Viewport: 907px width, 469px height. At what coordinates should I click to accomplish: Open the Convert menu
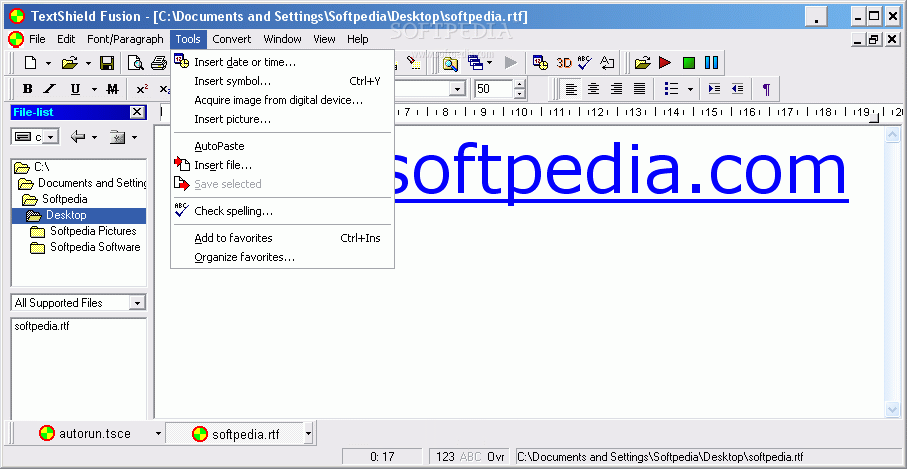point(231,39)
